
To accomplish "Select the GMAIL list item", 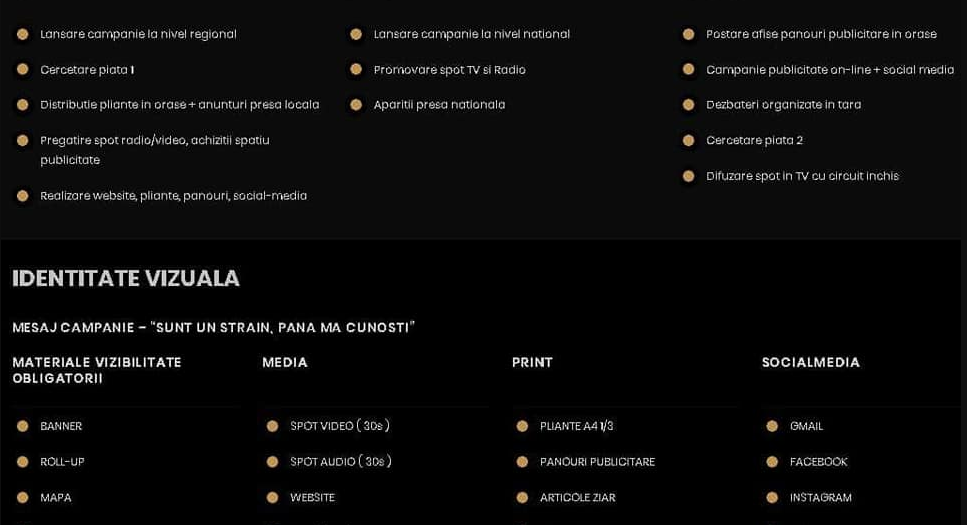I will [x=806, y=426].
